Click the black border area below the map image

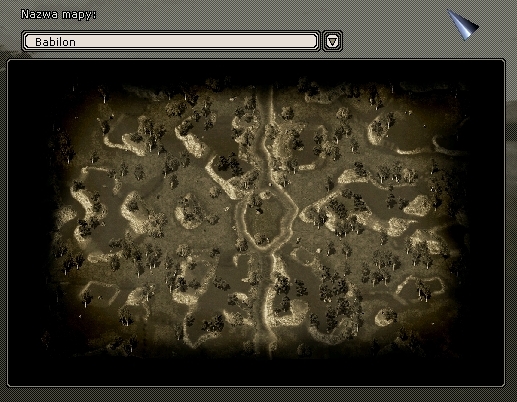click(x=256, y=373)
